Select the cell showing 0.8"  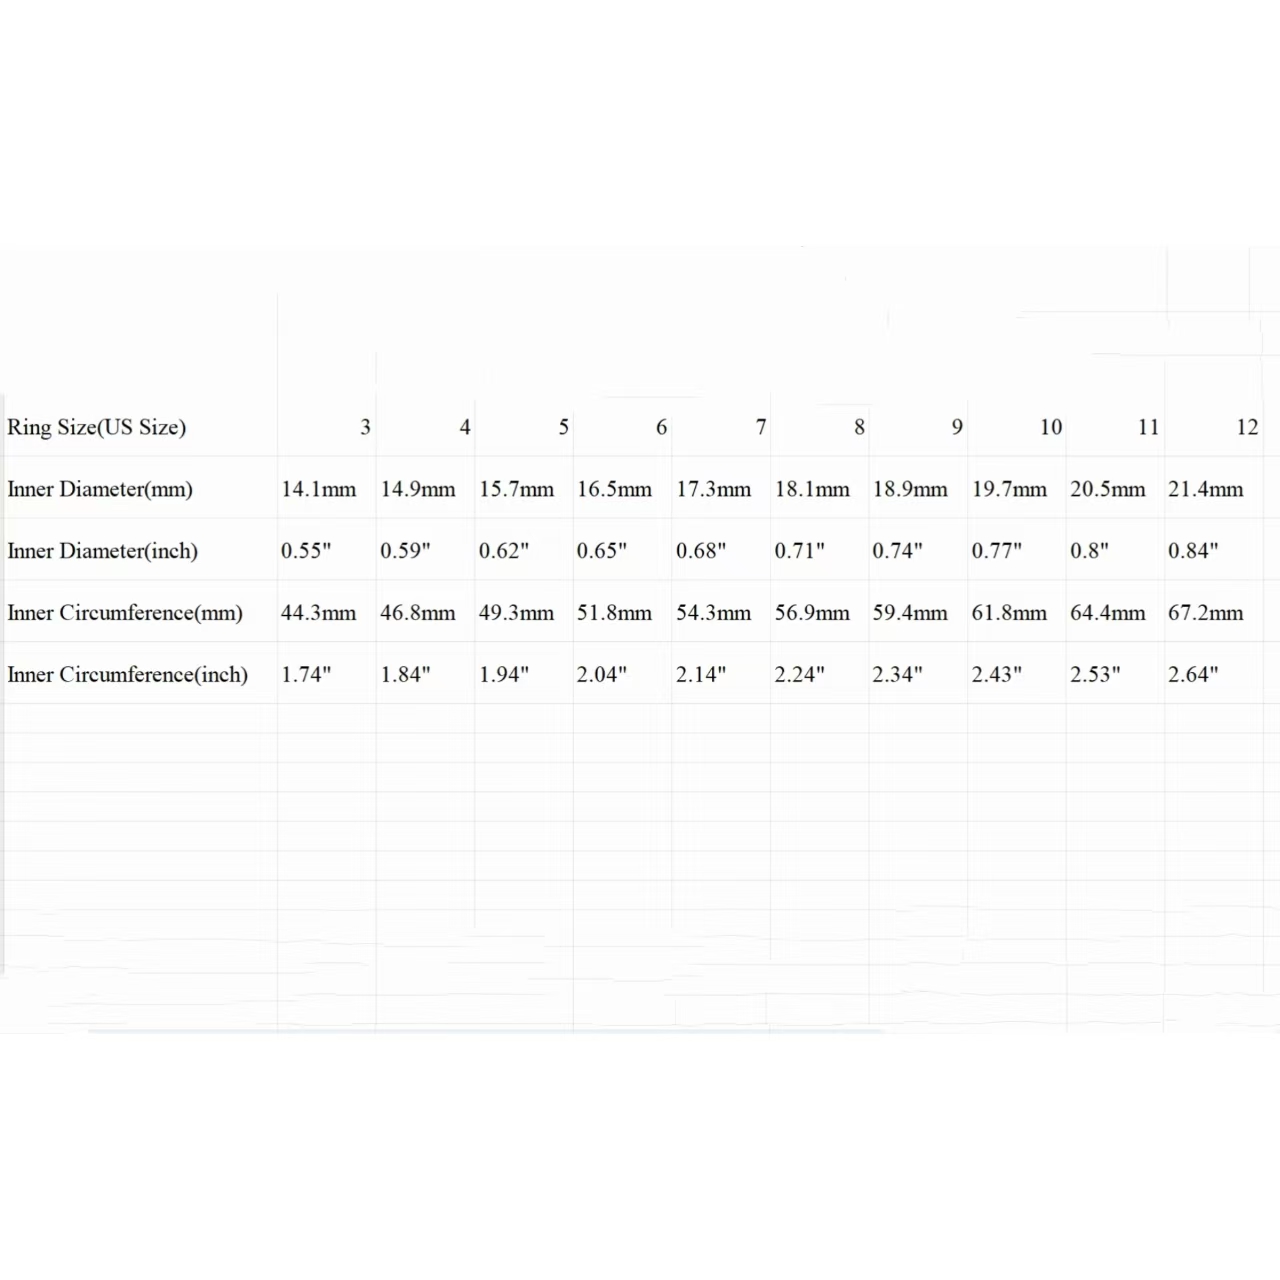coord(1089,551)
